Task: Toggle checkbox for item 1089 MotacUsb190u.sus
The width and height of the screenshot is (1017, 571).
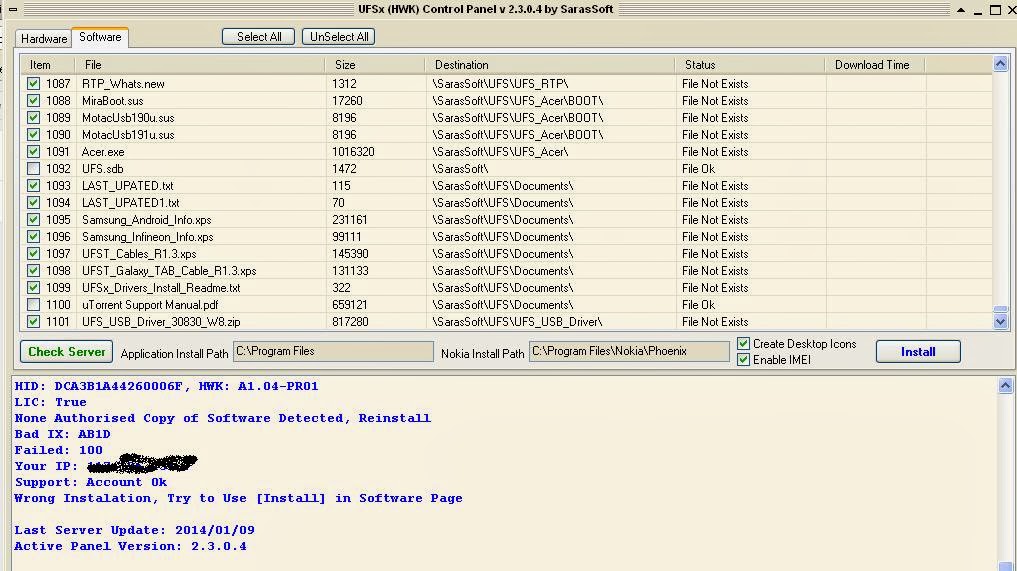Action: 33,117
